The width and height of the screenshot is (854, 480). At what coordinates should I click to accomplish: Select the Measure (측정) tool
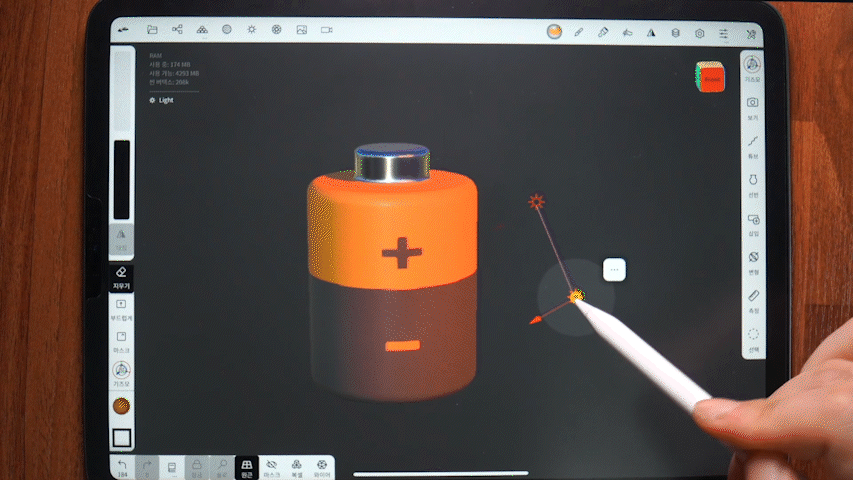click(754, 299)
